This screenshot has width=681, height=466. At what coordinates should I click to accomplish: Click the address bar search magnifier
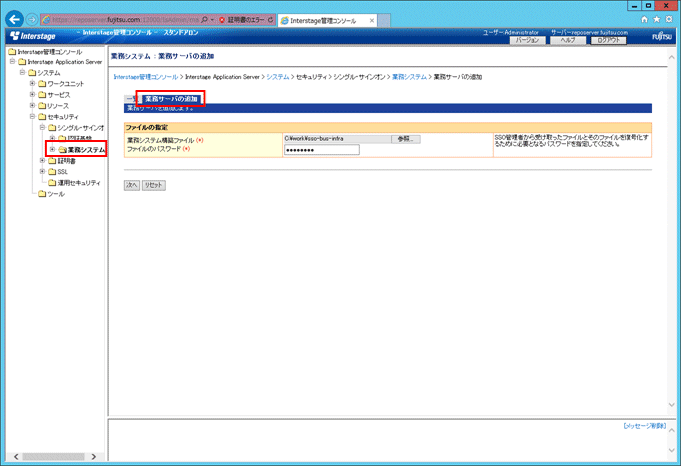pos(205,20)
